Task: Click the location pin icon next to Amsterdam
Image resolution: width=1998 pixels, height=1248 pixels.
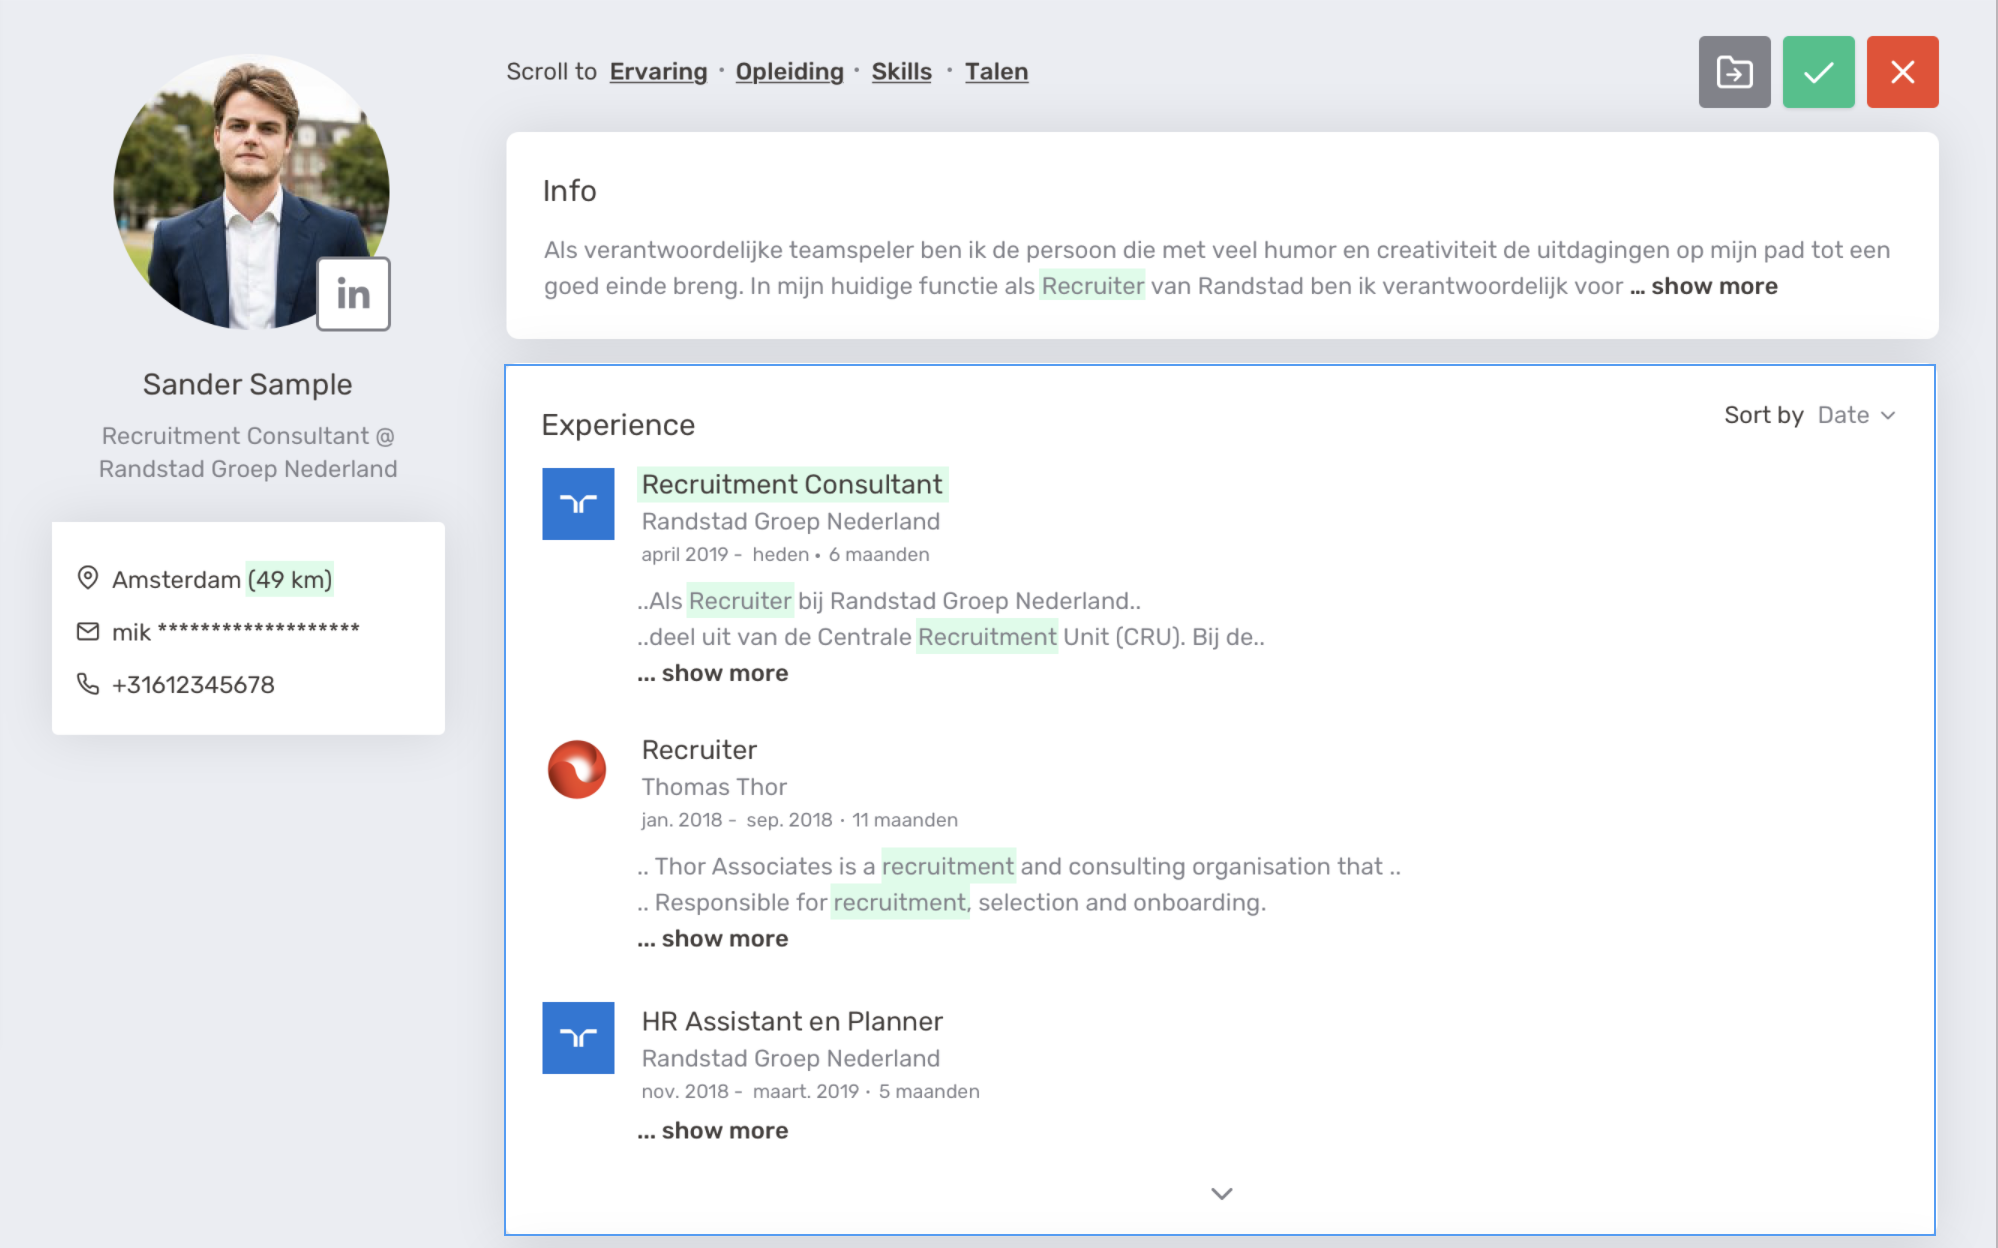Action: (x=88, y=578)
